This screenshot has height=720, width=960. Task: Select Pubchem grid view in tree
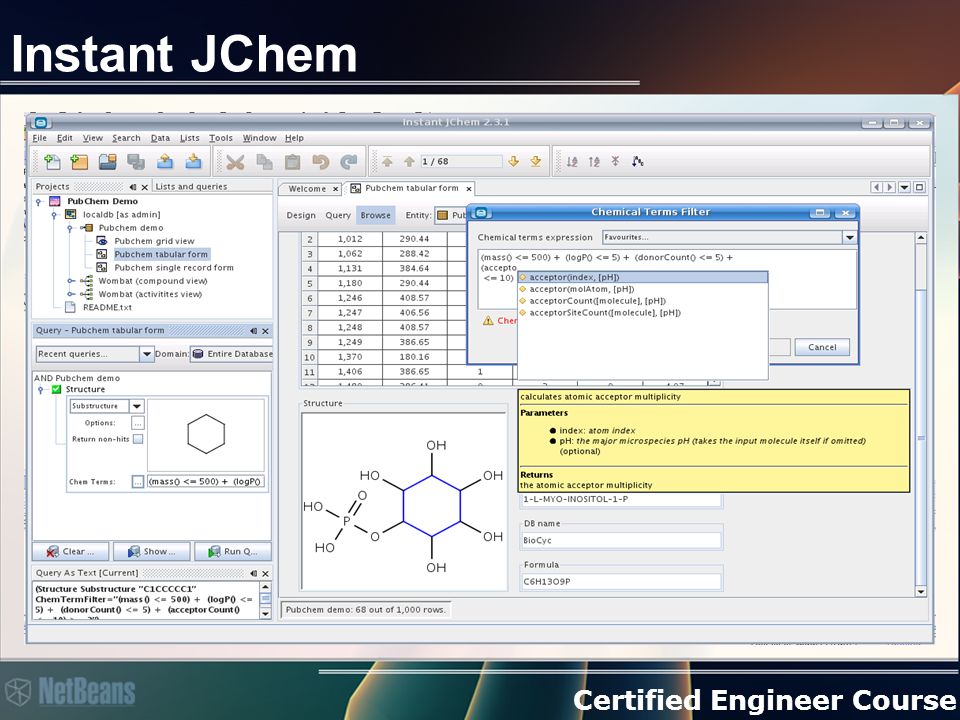tap(154, 241)
